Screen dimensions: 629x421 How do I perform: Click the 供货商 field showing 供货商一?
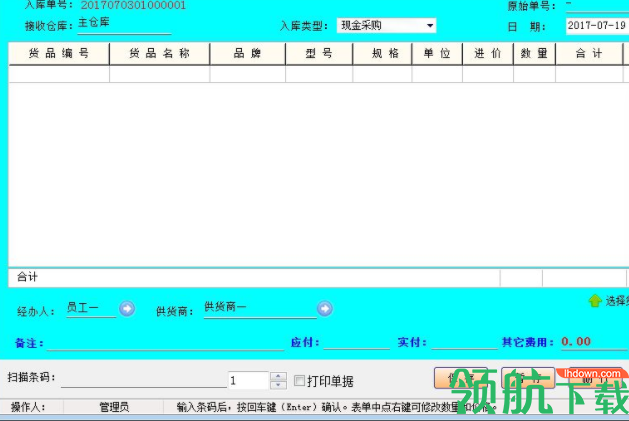[x=260, y=309]
